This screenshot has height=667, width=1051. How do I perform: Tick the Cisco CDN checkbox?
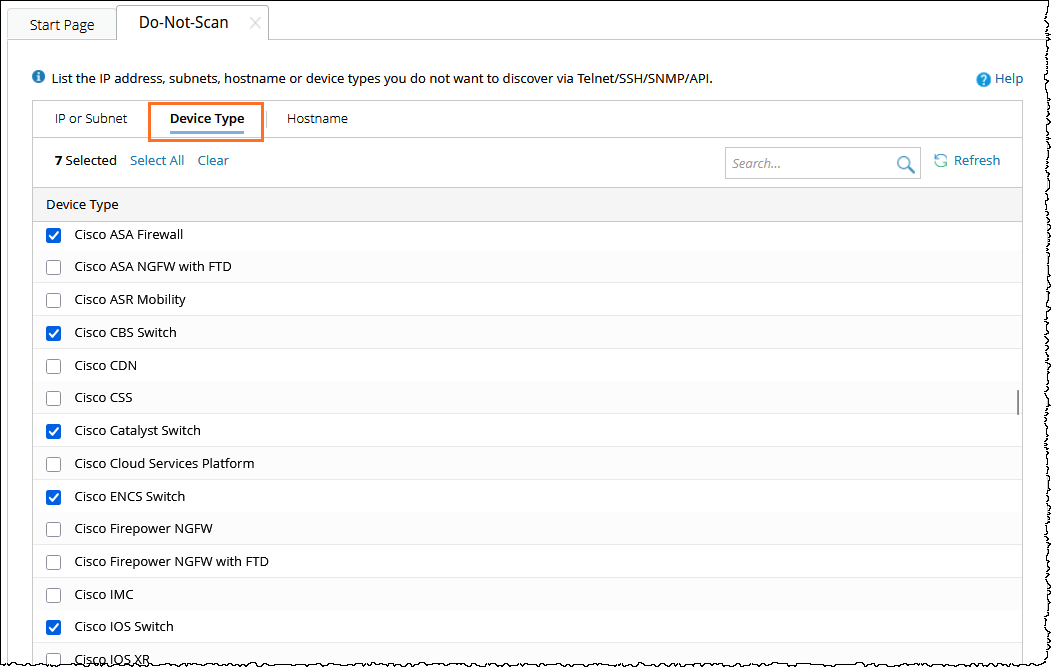54,367
